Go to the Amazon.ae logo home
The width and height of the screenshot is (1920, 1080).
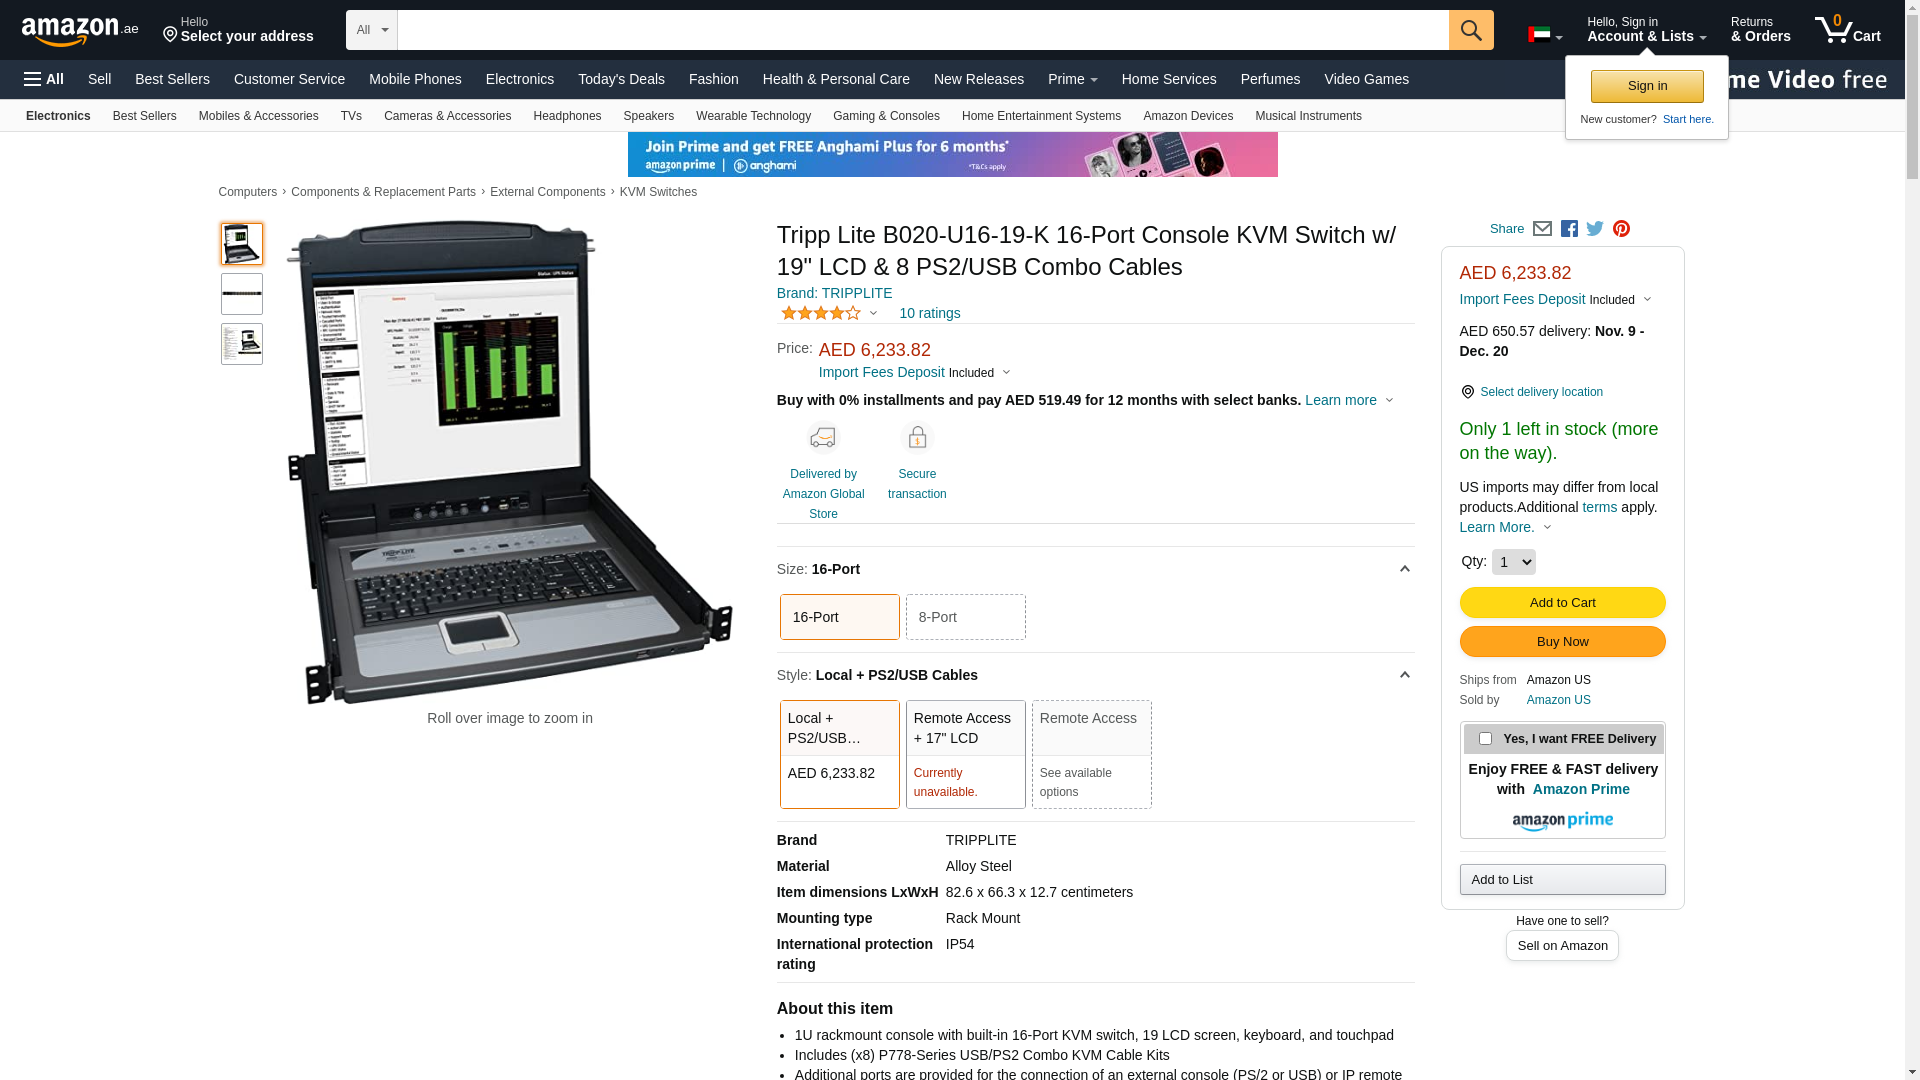[80, 31]
